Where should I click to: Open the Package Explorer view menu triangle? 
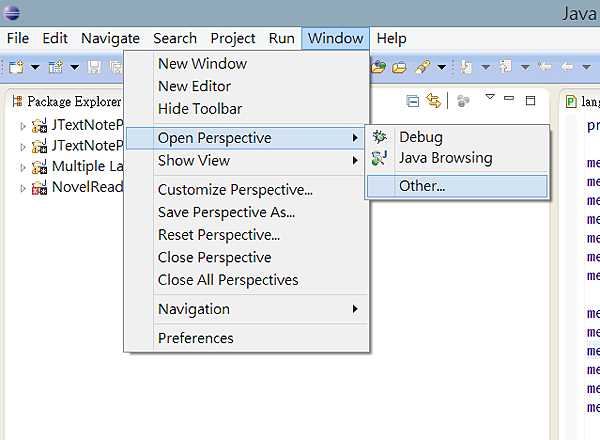click(490, 98)
